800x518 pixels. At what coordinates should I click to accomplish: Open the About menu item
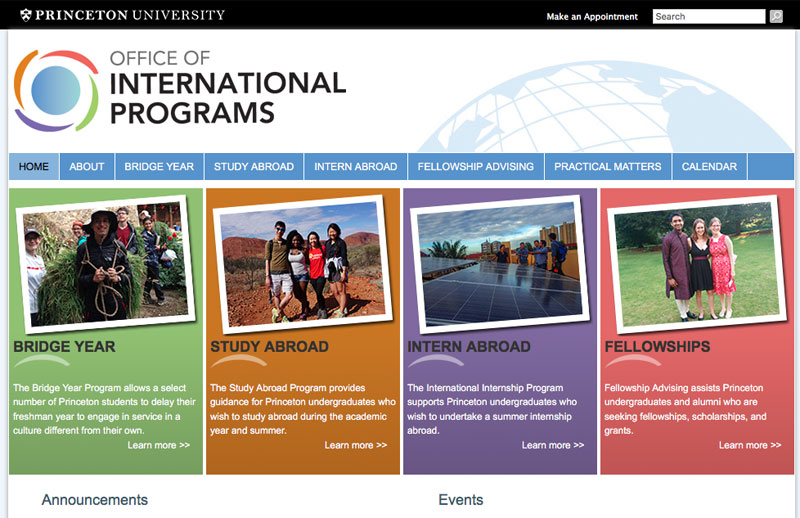(87, 167)
